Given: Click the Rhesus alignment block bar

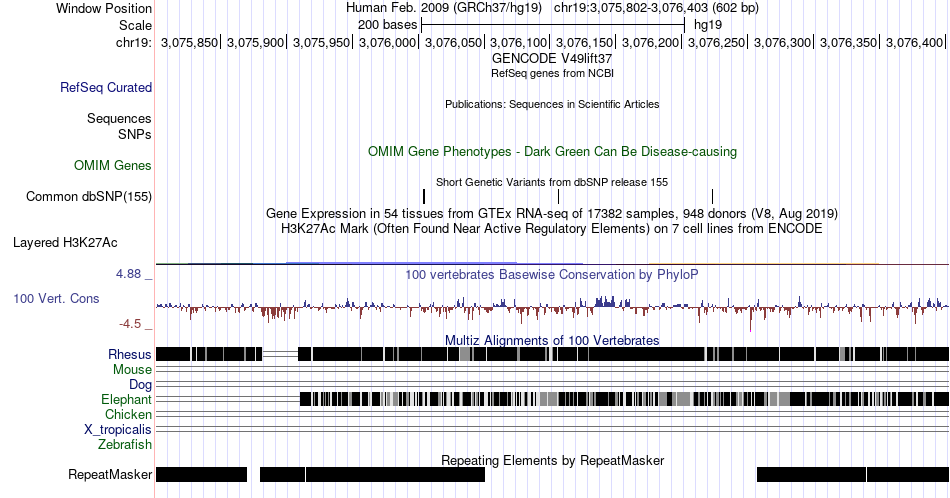Looking at the screenshot, I should (x=552, y=354).
